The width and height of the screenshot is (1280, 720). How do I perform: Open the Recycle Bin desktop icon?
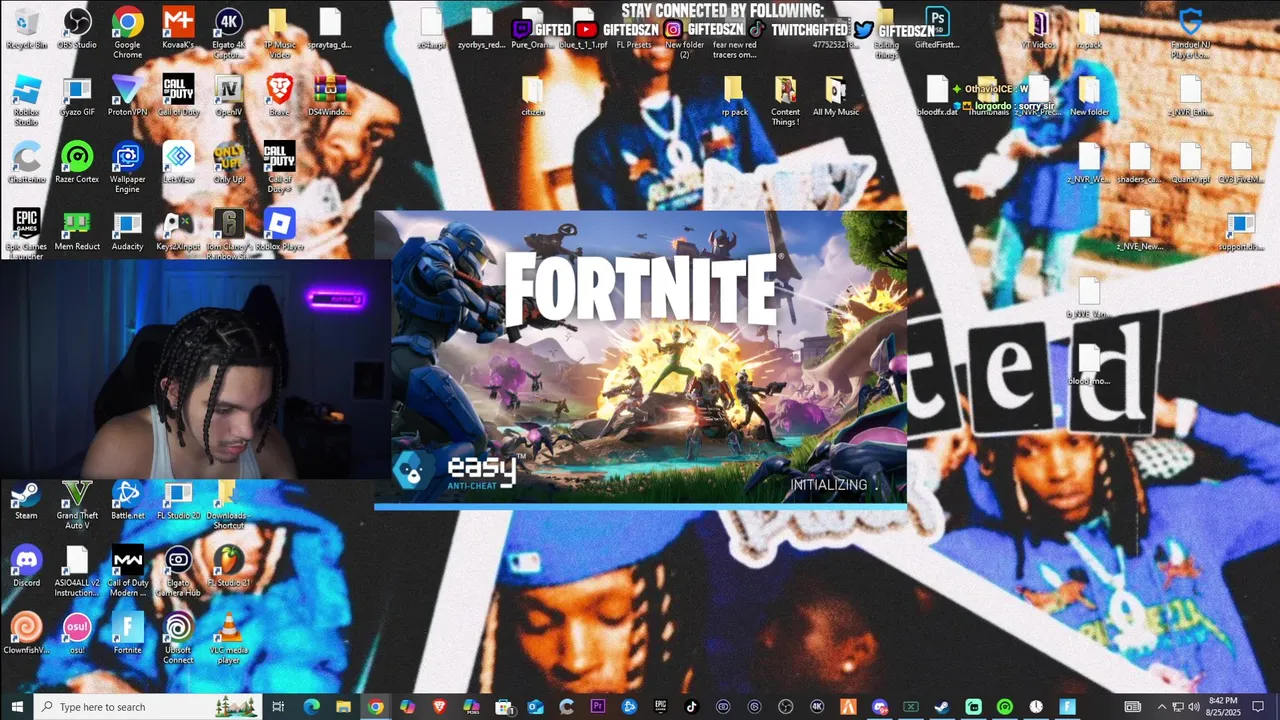click(x=26, y=28)
